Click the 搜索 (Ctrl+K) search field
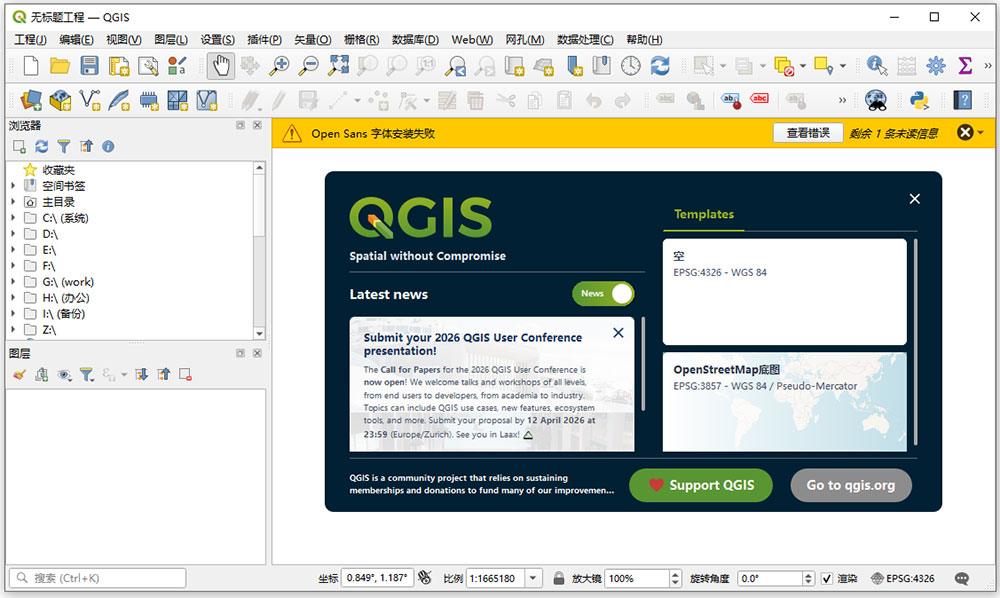1000x598 pixels. point(97,577)
